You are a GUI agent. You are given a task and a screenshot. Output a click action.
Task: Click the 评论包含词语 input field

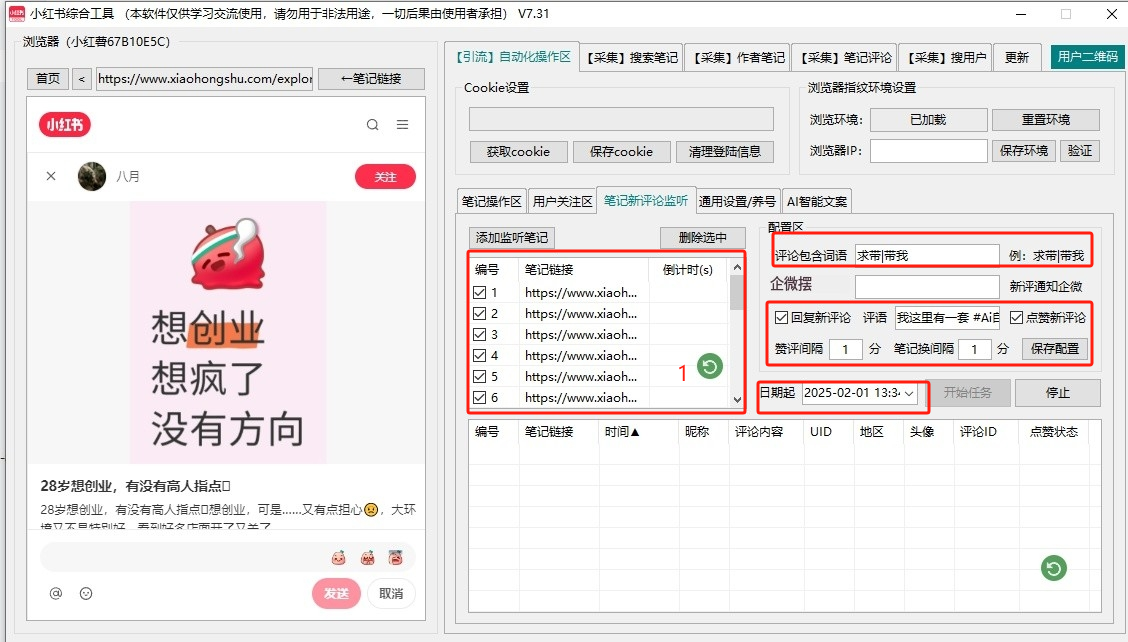tap(926, 256)
